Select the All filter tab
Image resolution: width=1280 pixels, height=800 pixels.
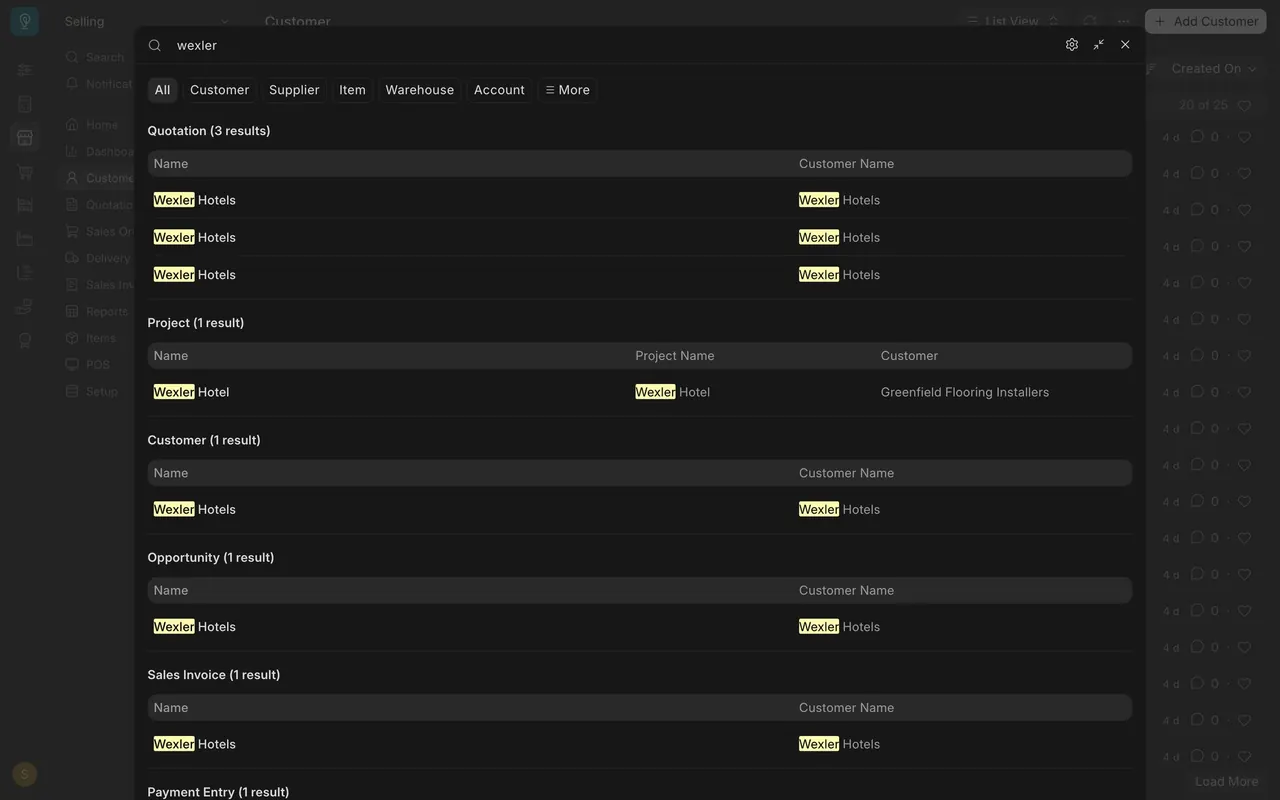163,90
